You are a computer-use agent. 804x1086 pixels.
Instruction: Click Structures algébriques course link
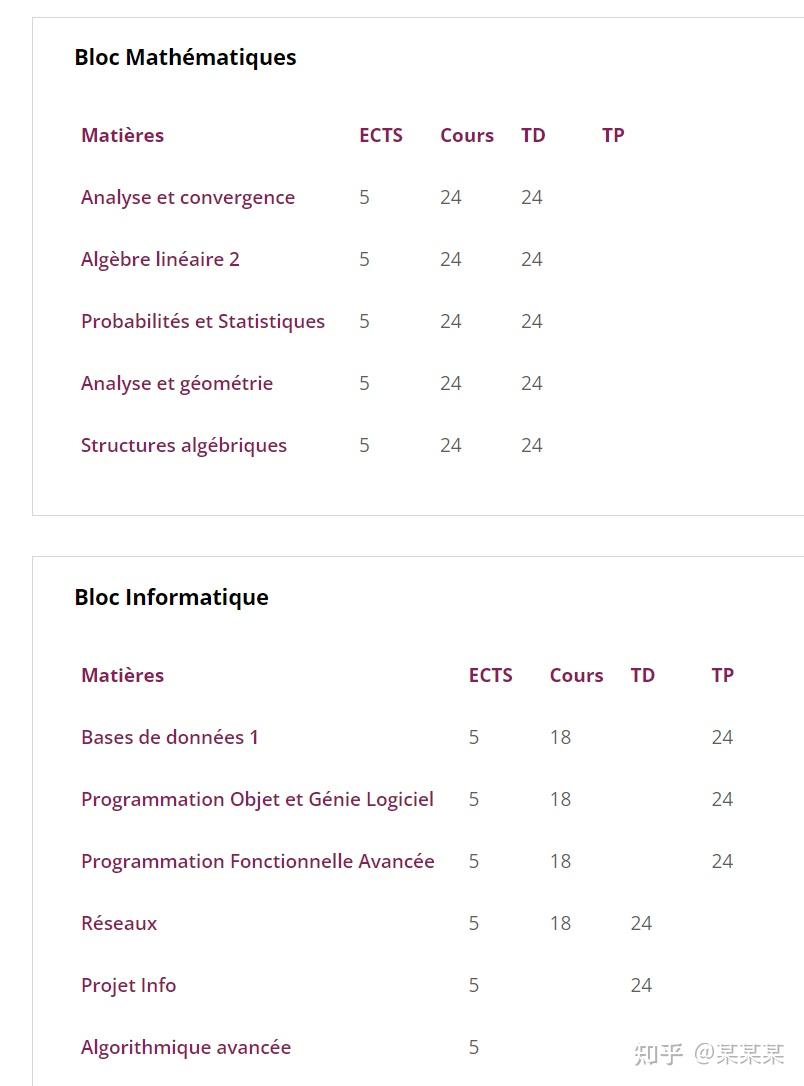(184, 445)
